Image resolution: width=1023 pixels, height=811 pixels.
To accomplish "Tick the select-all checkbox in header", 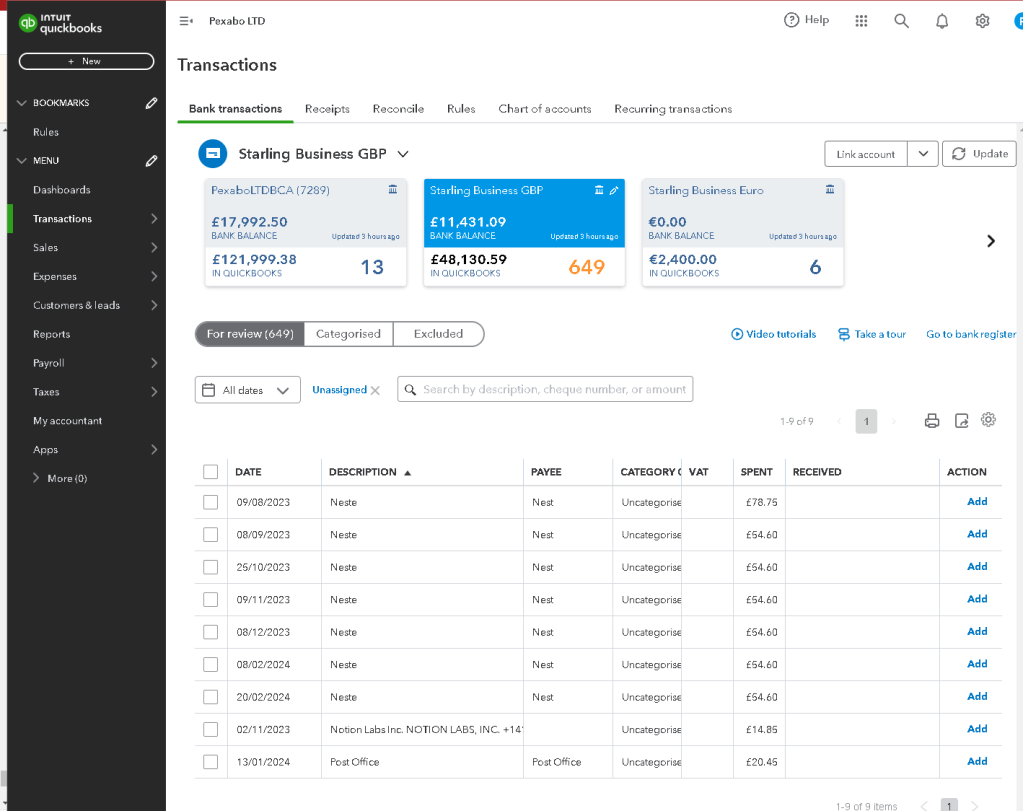I will [210, 472].
